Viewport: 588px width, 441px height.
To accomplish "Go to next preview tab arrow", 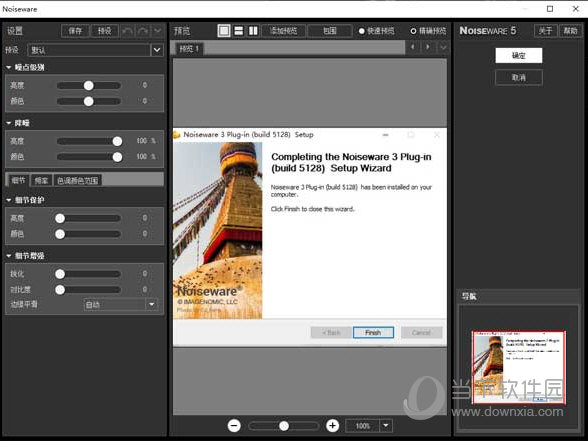I will click(428, 48).
